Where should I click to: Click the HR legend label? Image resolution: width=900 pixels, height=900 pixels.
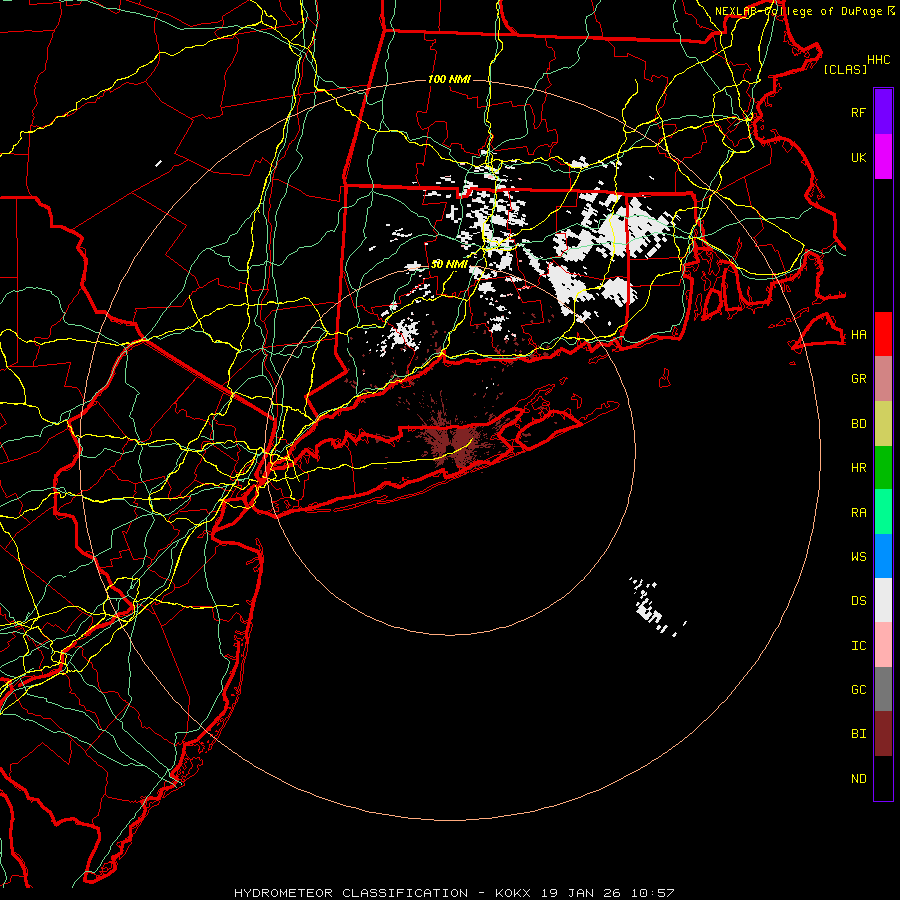click(x=859, y=468)
